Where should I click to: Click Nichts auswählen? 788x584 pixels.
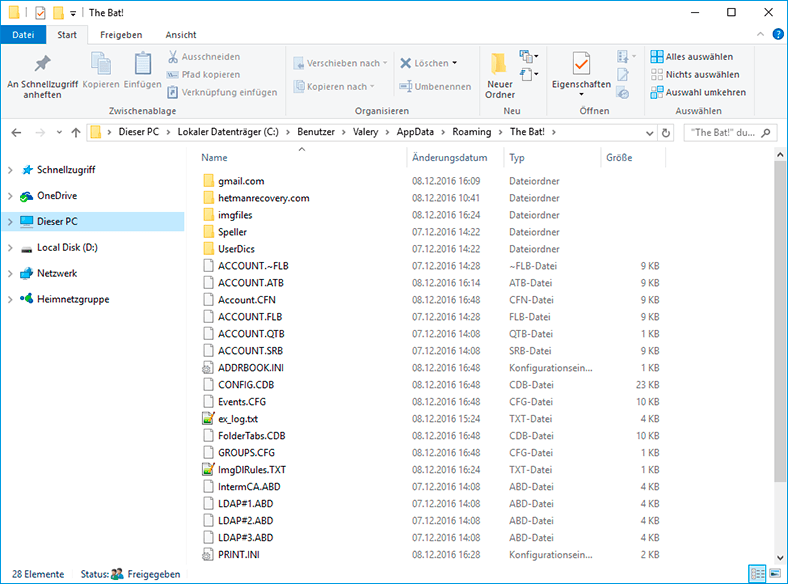tap(695, 74)
